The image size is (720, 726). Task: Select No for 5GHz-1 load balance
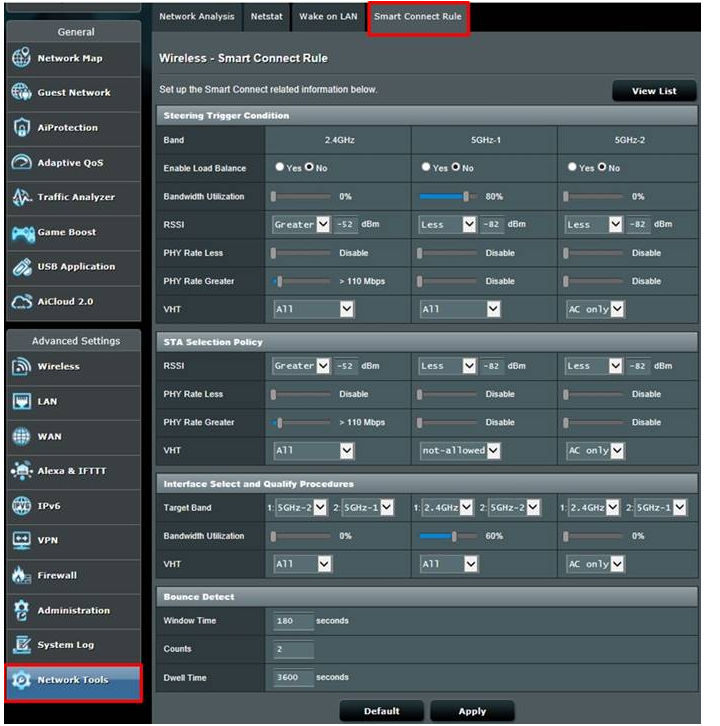coord(456,167)
